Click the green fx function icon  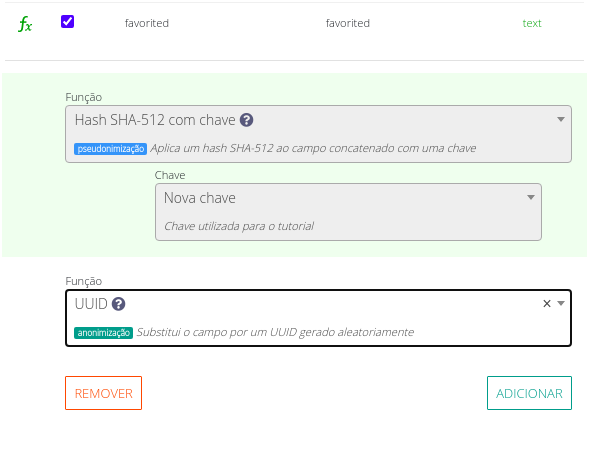25,24
